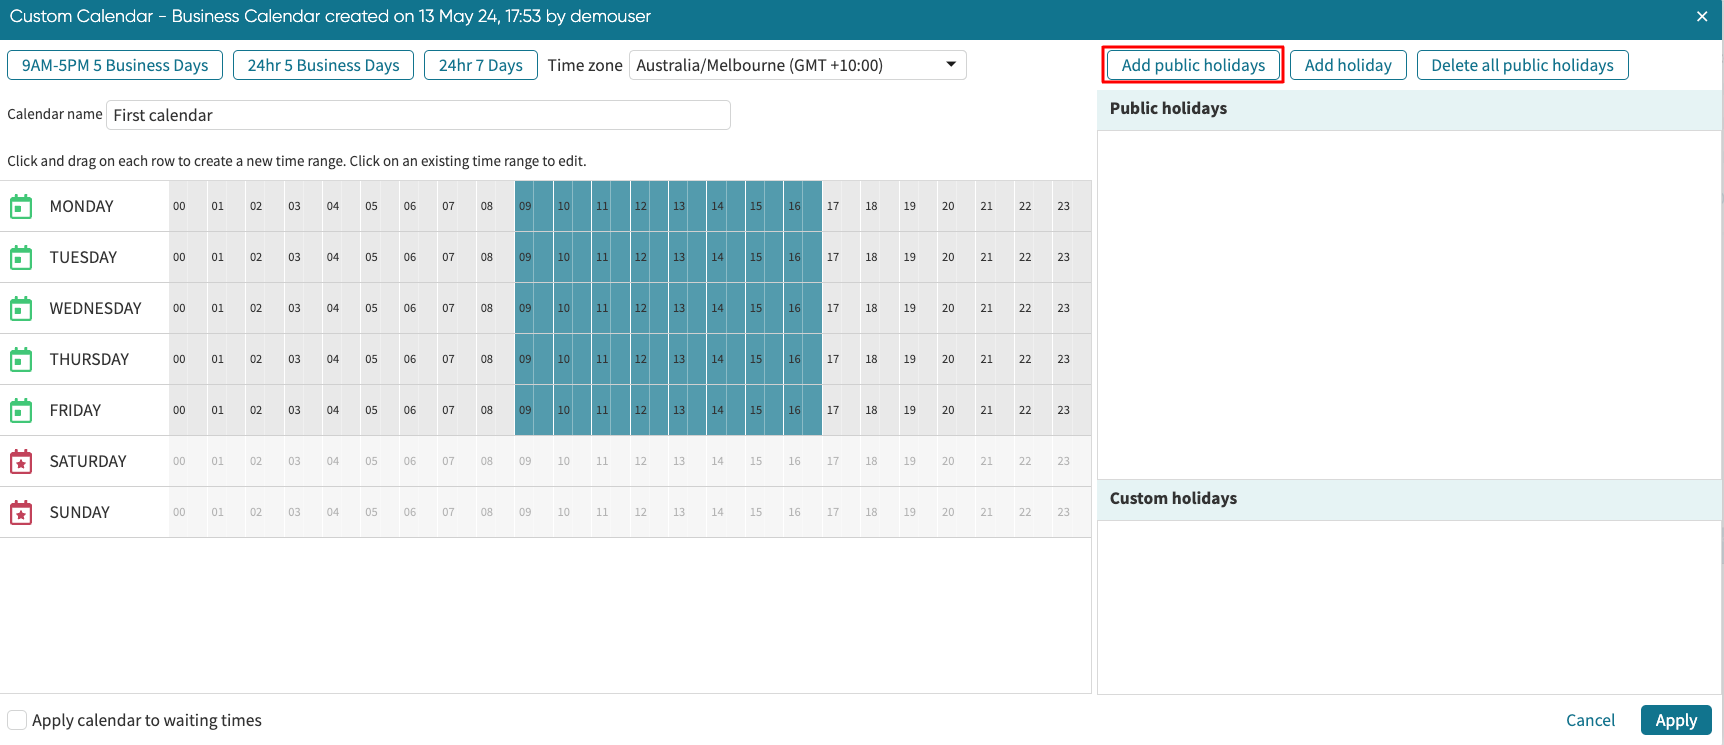This screenshot has height=745, width=1724.
Task: Click the Tuesday calendar day icon
Action: pyautogui.click(x=21, y=258)
